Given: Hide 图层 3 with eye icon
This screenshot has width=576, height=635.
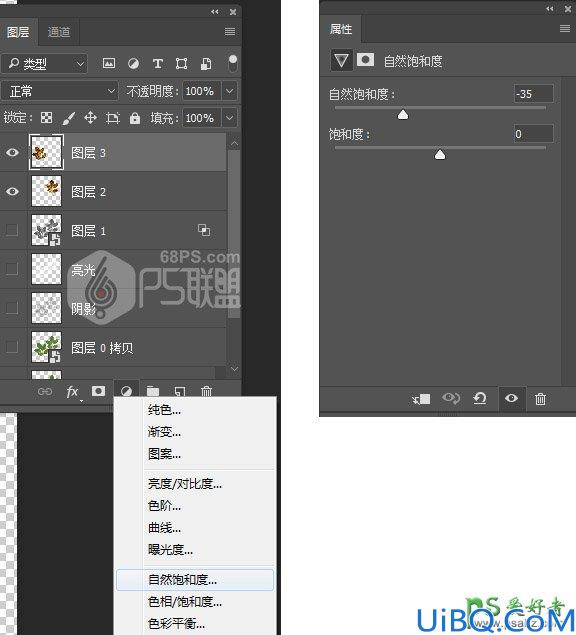Looking at the screenshot, I should (12, 152).
